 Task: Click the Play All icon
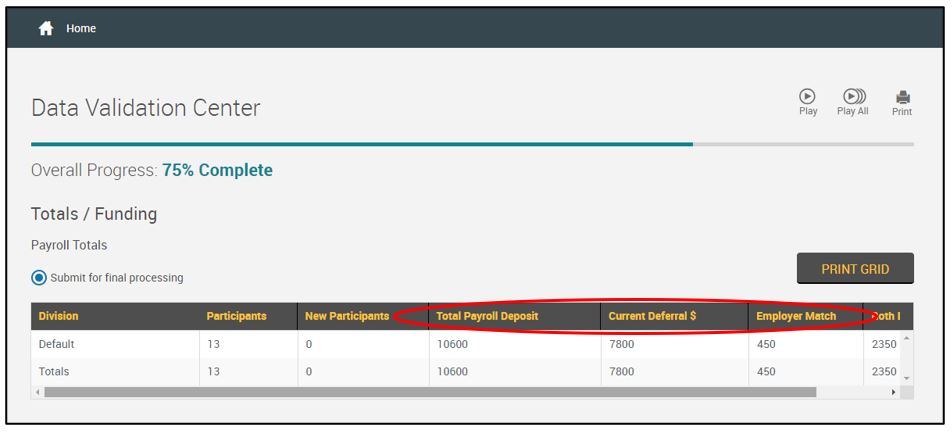(853, 96)
